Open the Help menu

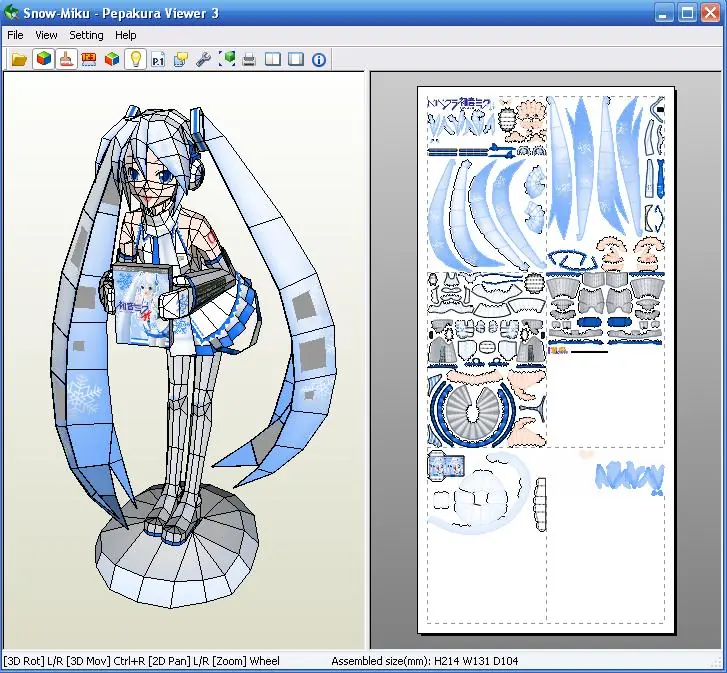click(126, 35)
